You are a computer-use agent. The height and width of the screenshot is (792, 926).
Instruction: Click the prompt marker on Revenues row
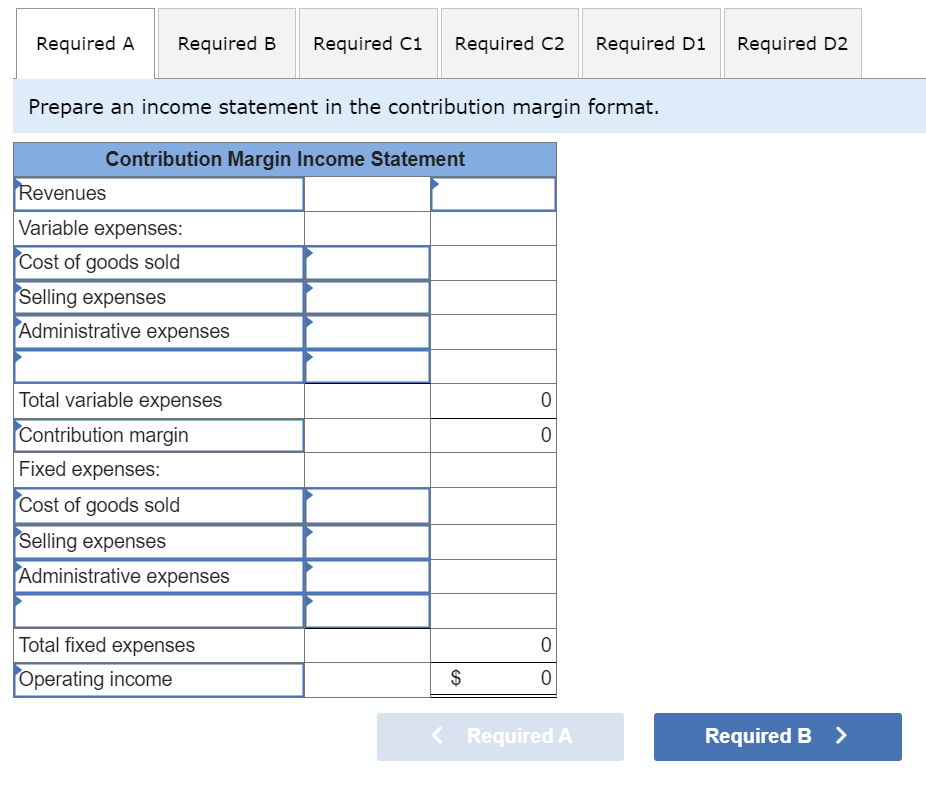pos(17,183)
